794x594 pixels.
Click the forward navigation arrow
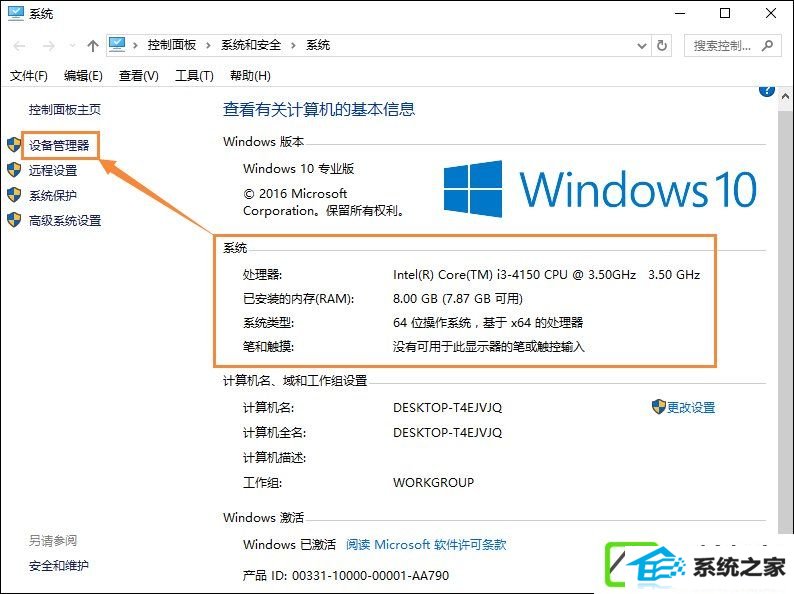tap(49, 47)
